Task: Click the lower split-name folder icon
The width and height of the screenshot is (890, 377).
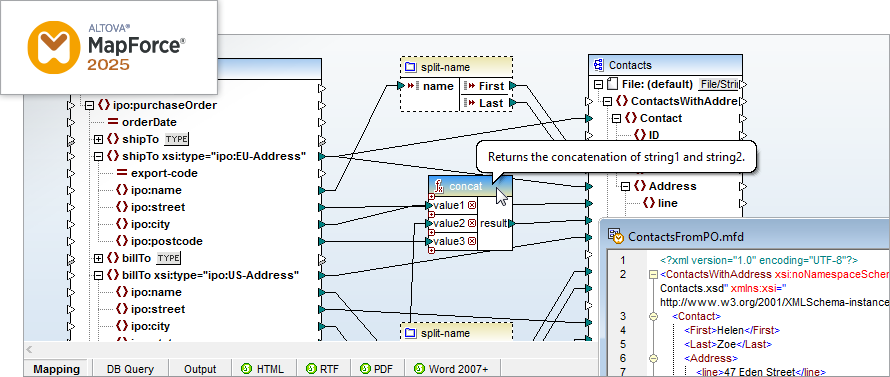Action: point(410,333)
